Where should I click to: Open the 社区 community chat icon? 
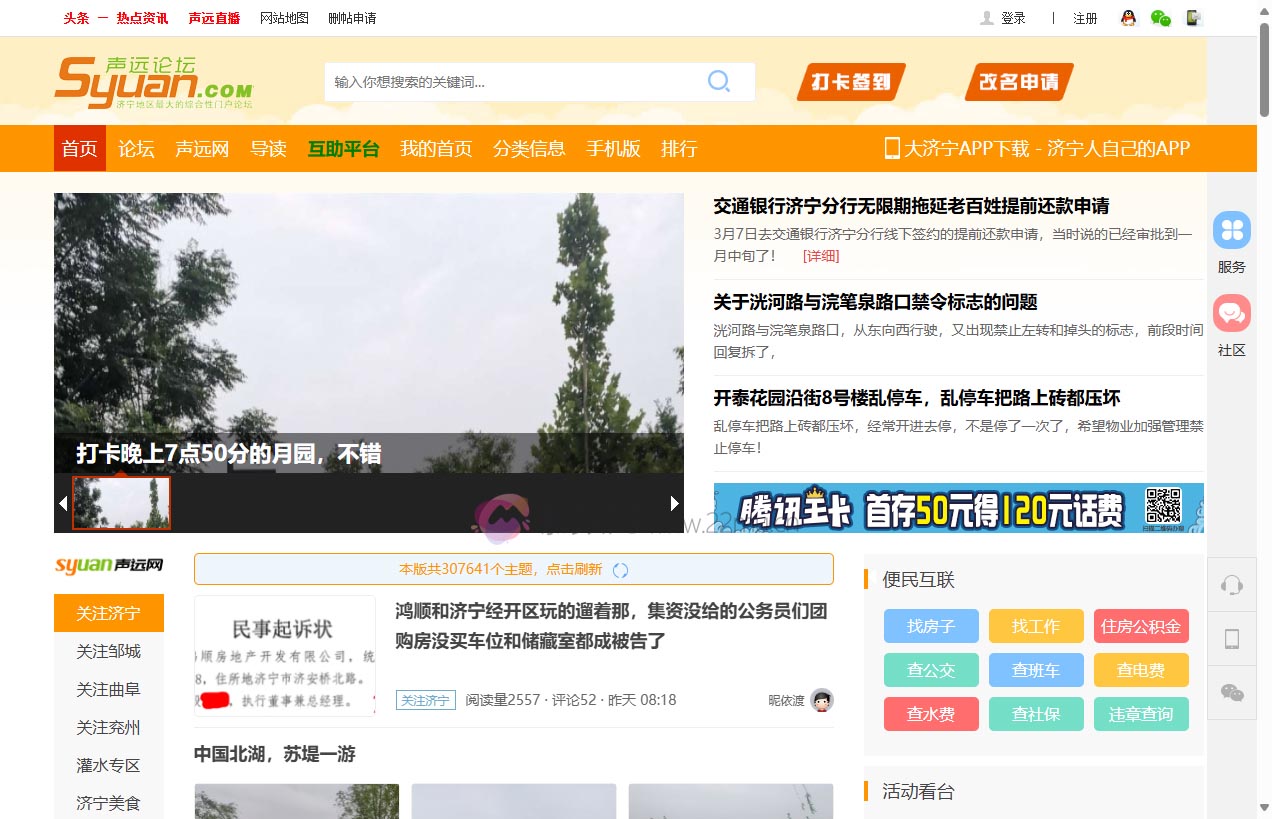[1231, 314]
